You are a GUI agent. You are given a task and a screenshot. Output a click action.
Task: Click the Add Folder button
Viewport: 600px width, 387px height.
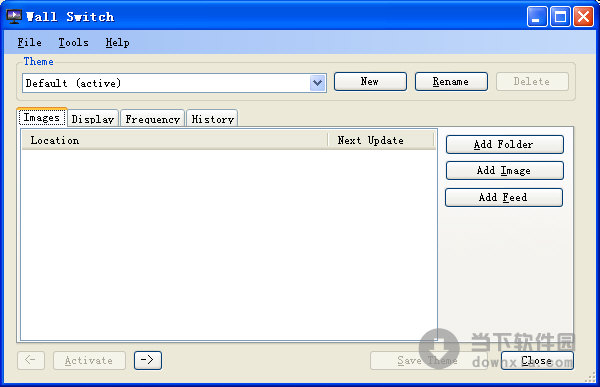pos(504,144)
